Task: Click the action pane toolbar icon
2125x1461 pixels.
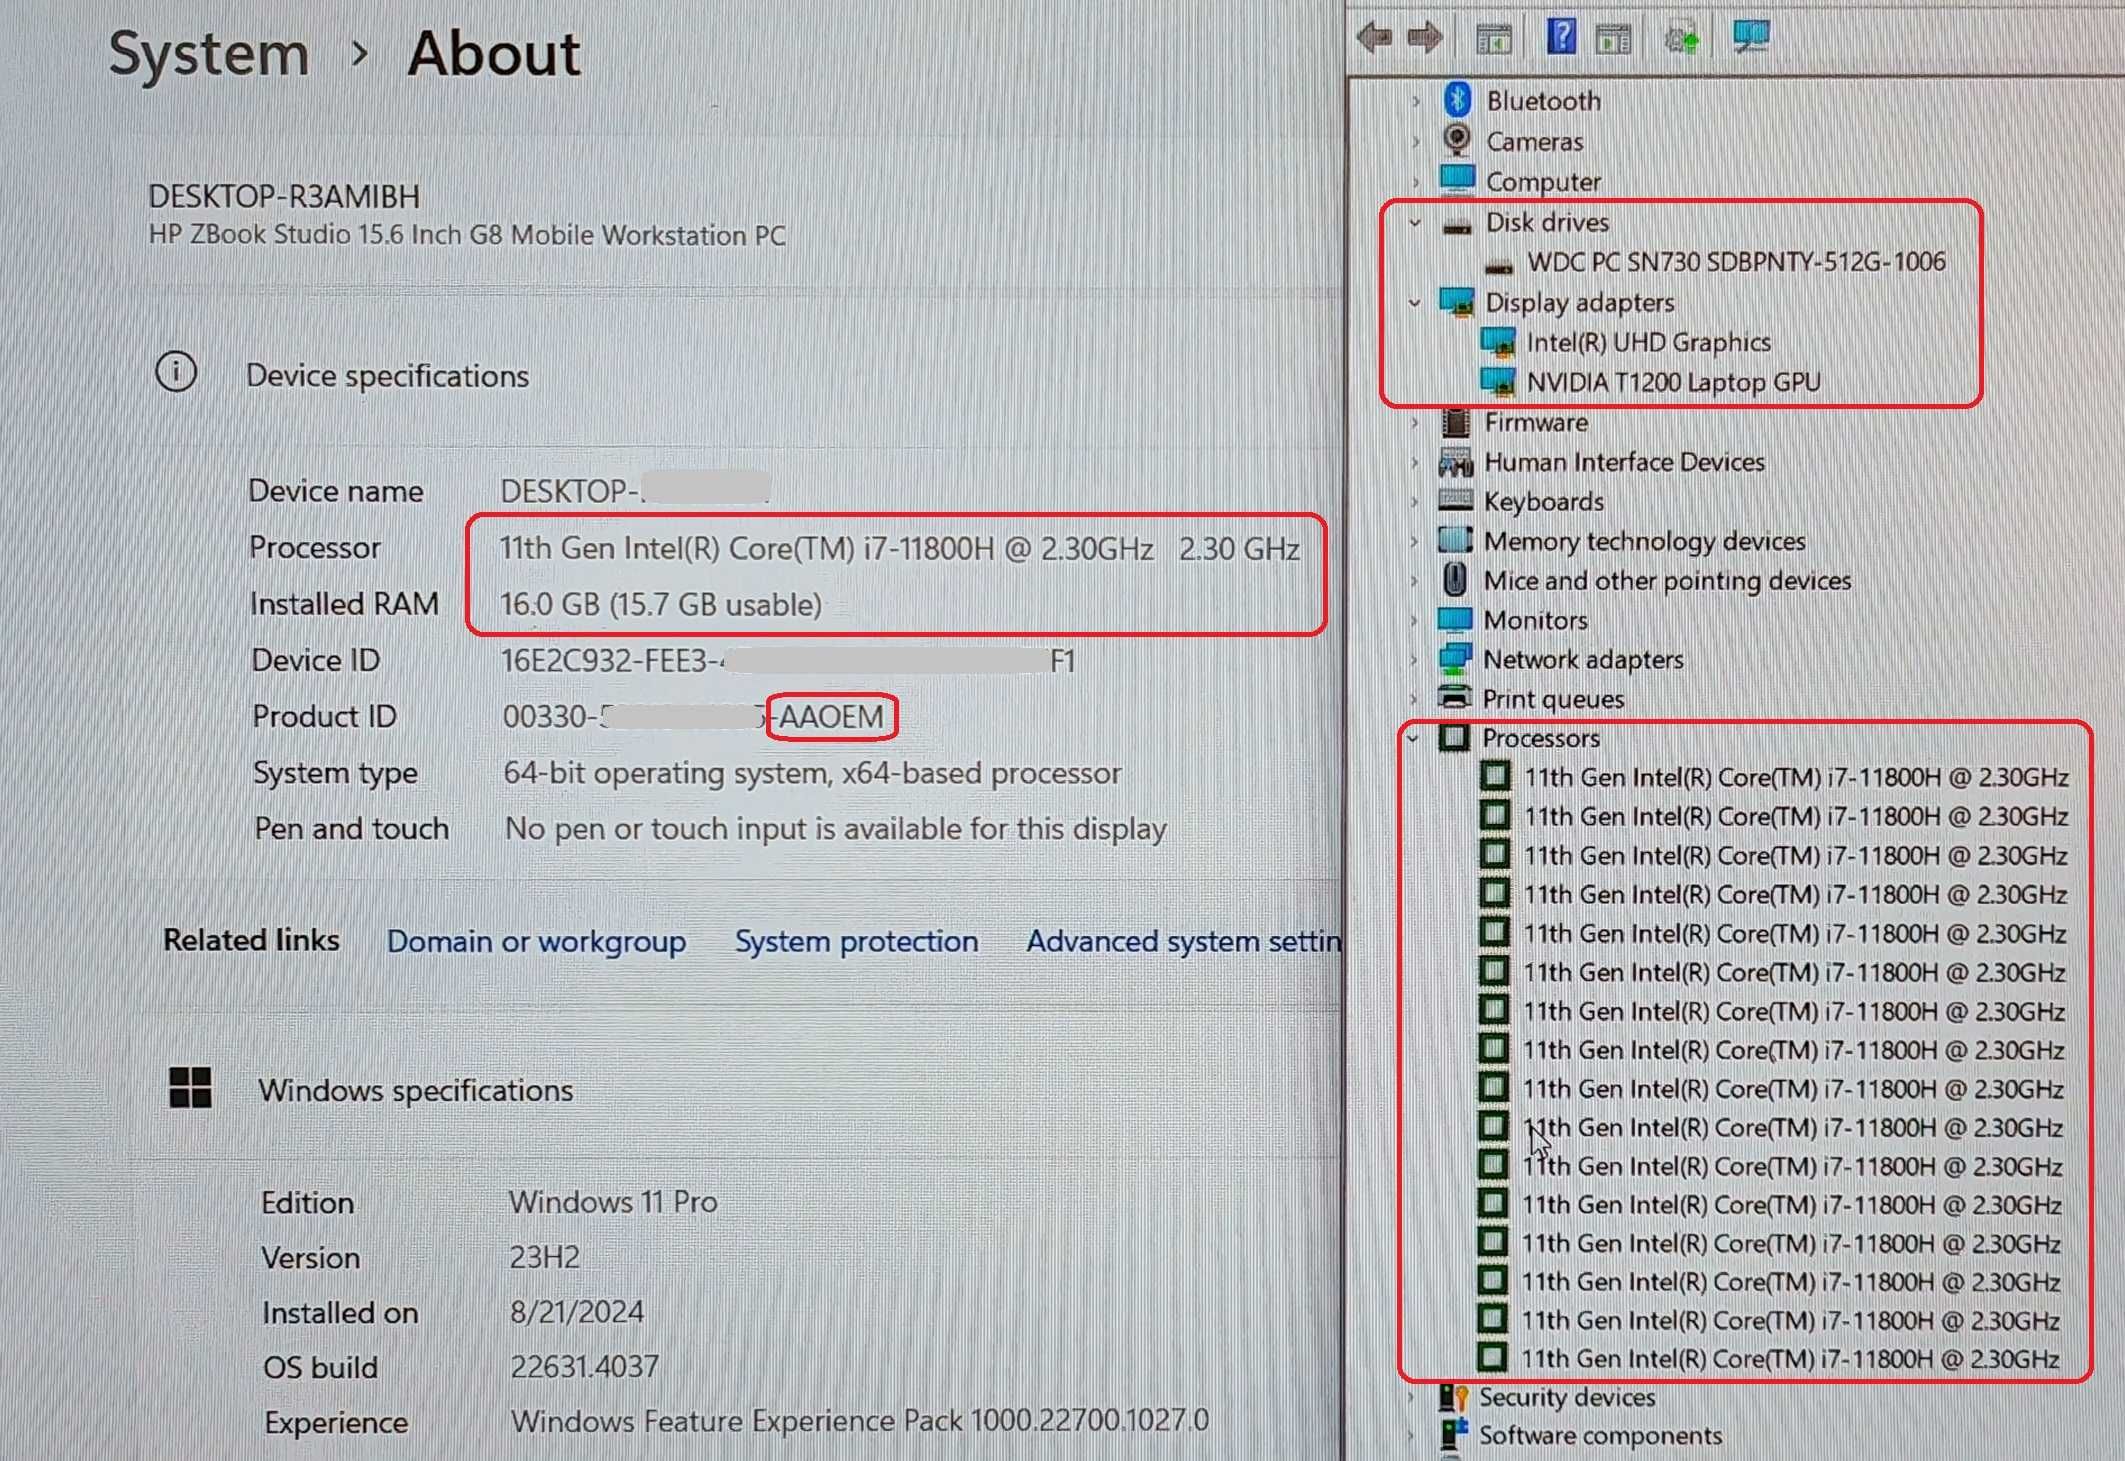Action: 1613,39
